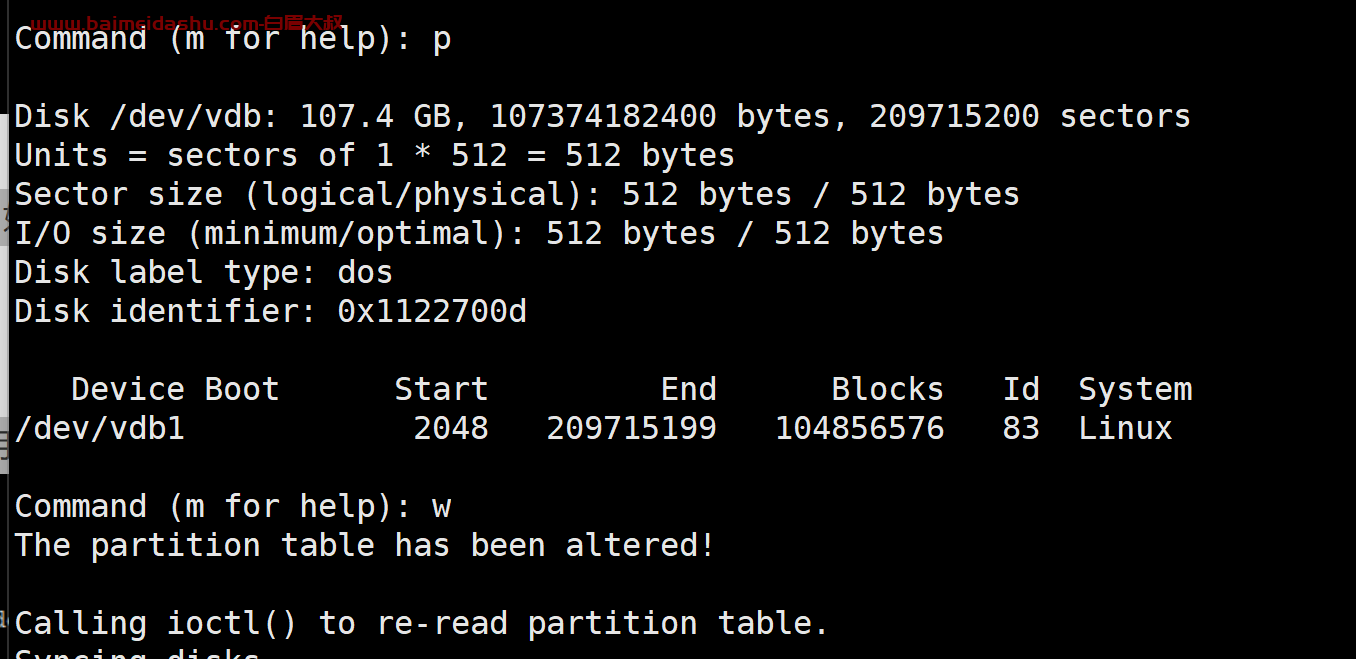Click the 'Linux' system type text
The width and height of the screenshot is (1356, 659).
pos(1125,429)
